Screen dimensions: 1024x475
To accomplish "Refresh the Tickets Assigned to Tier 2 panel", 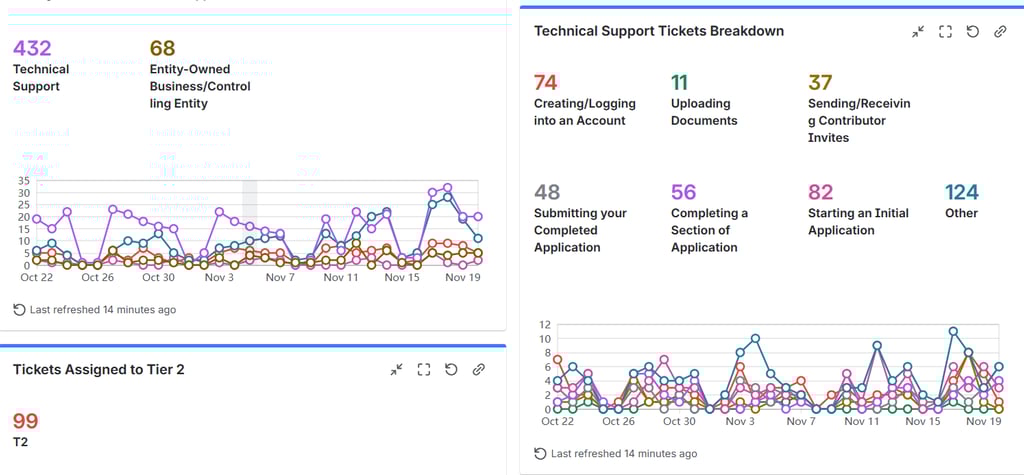I will pos(451,370).
